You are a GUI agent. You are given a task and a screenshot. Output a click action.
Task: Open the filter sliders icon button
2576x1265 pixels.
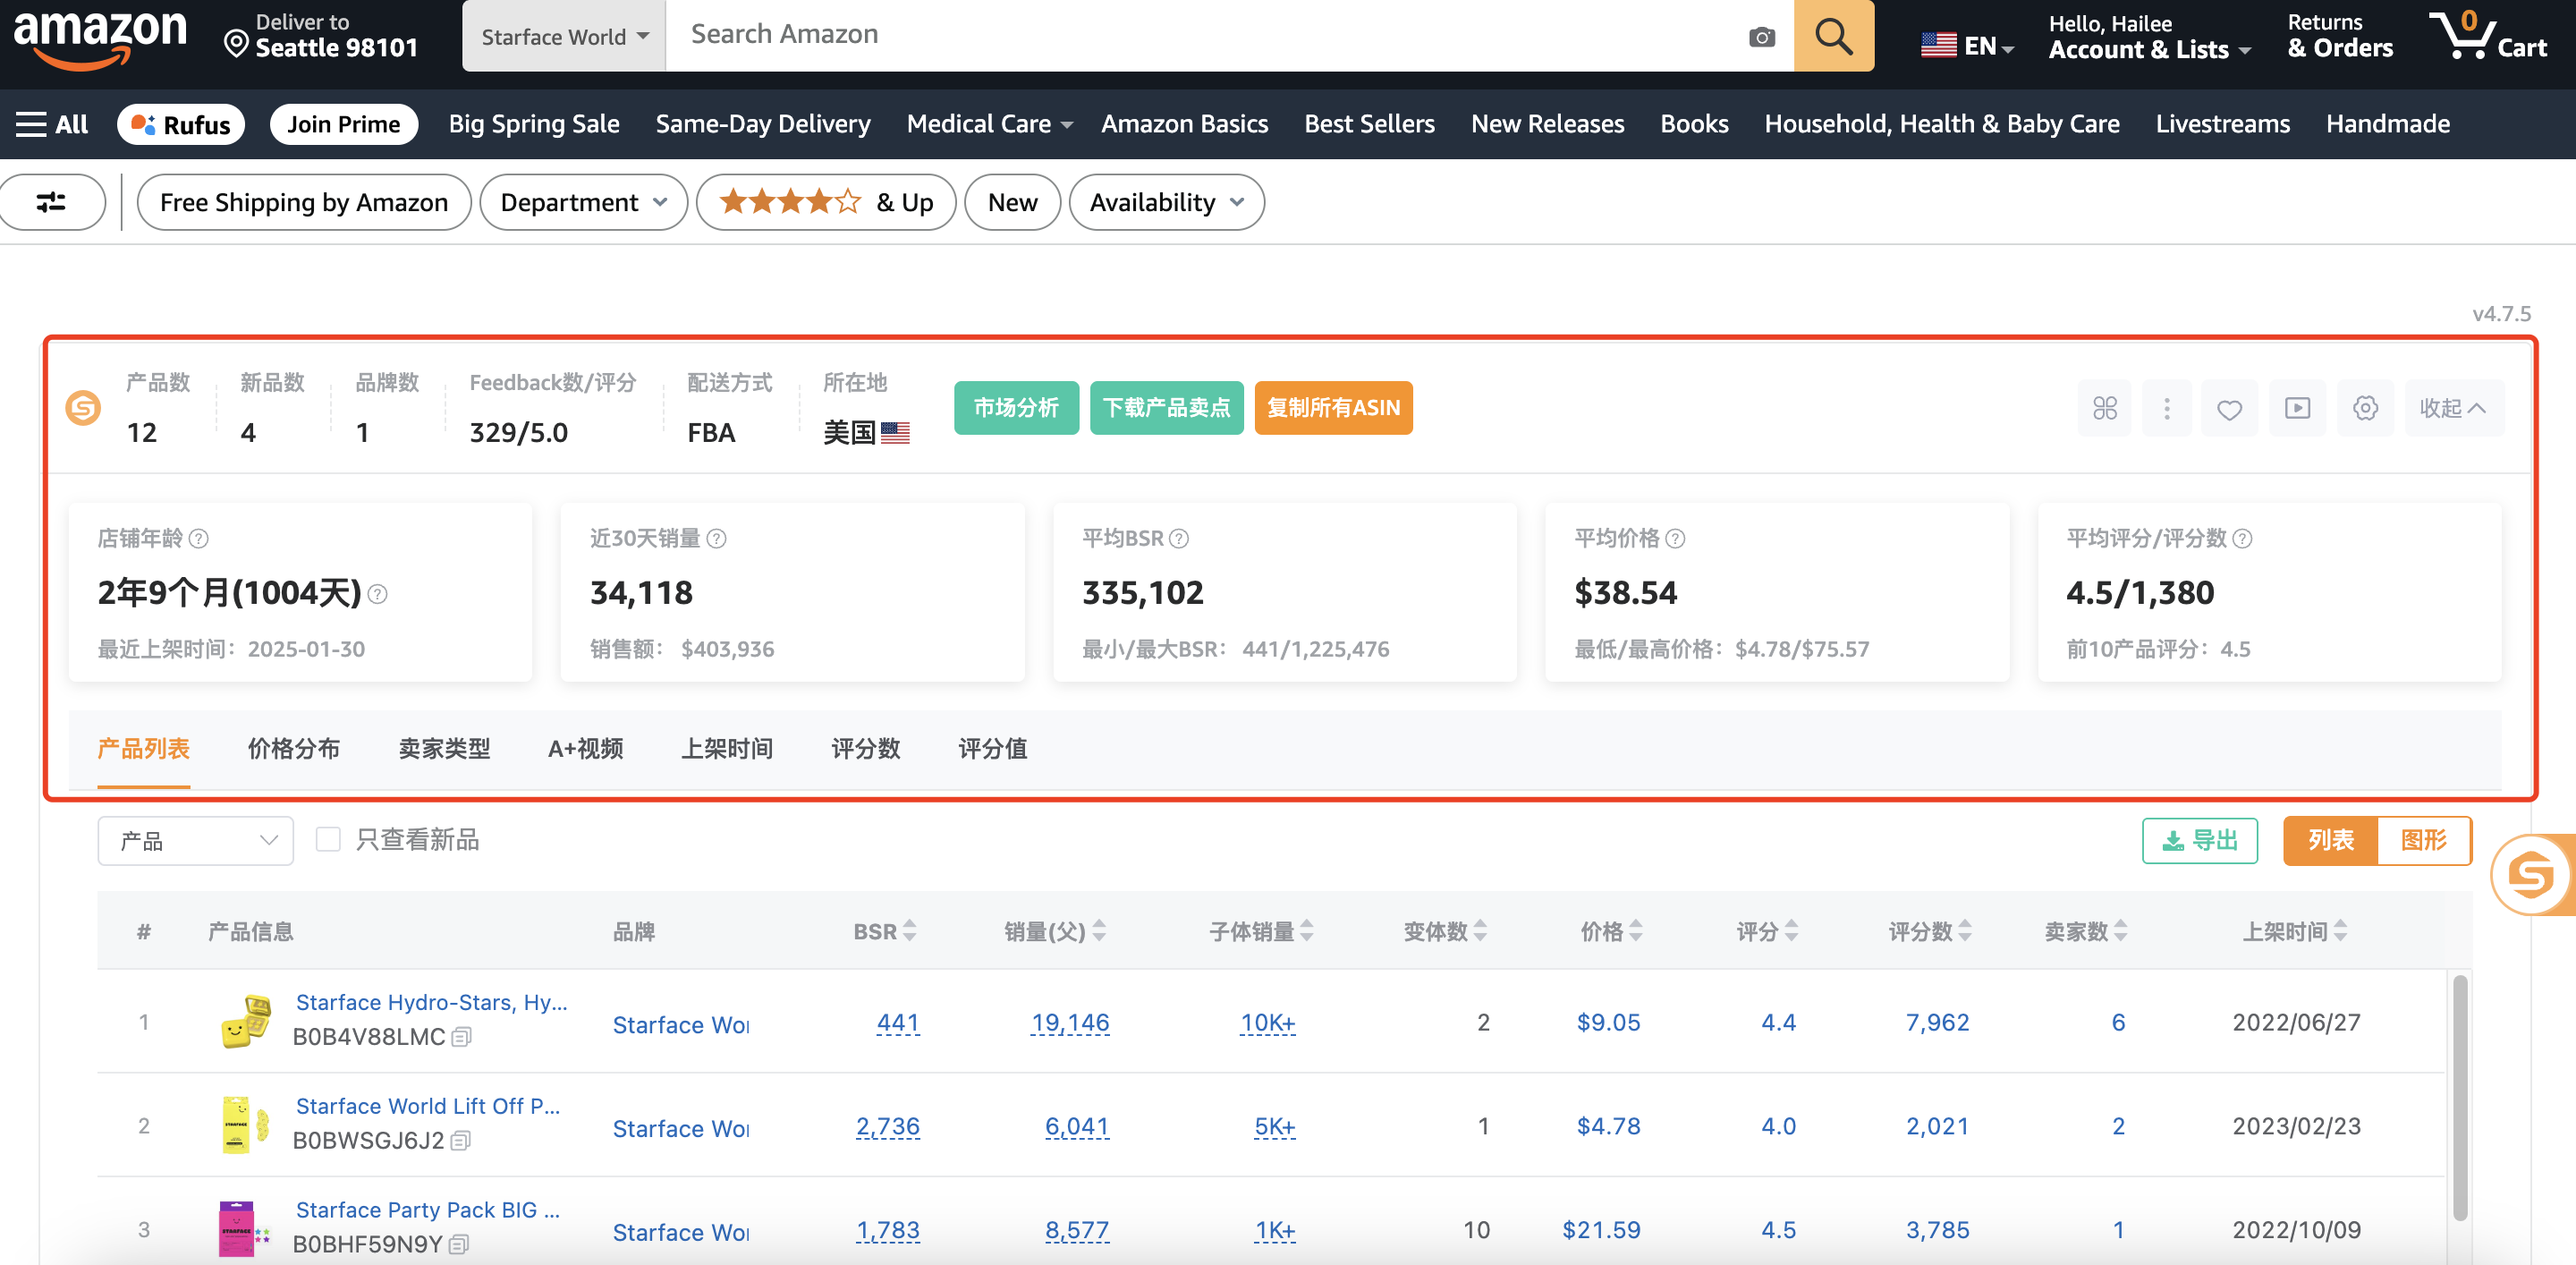point(51,202)
